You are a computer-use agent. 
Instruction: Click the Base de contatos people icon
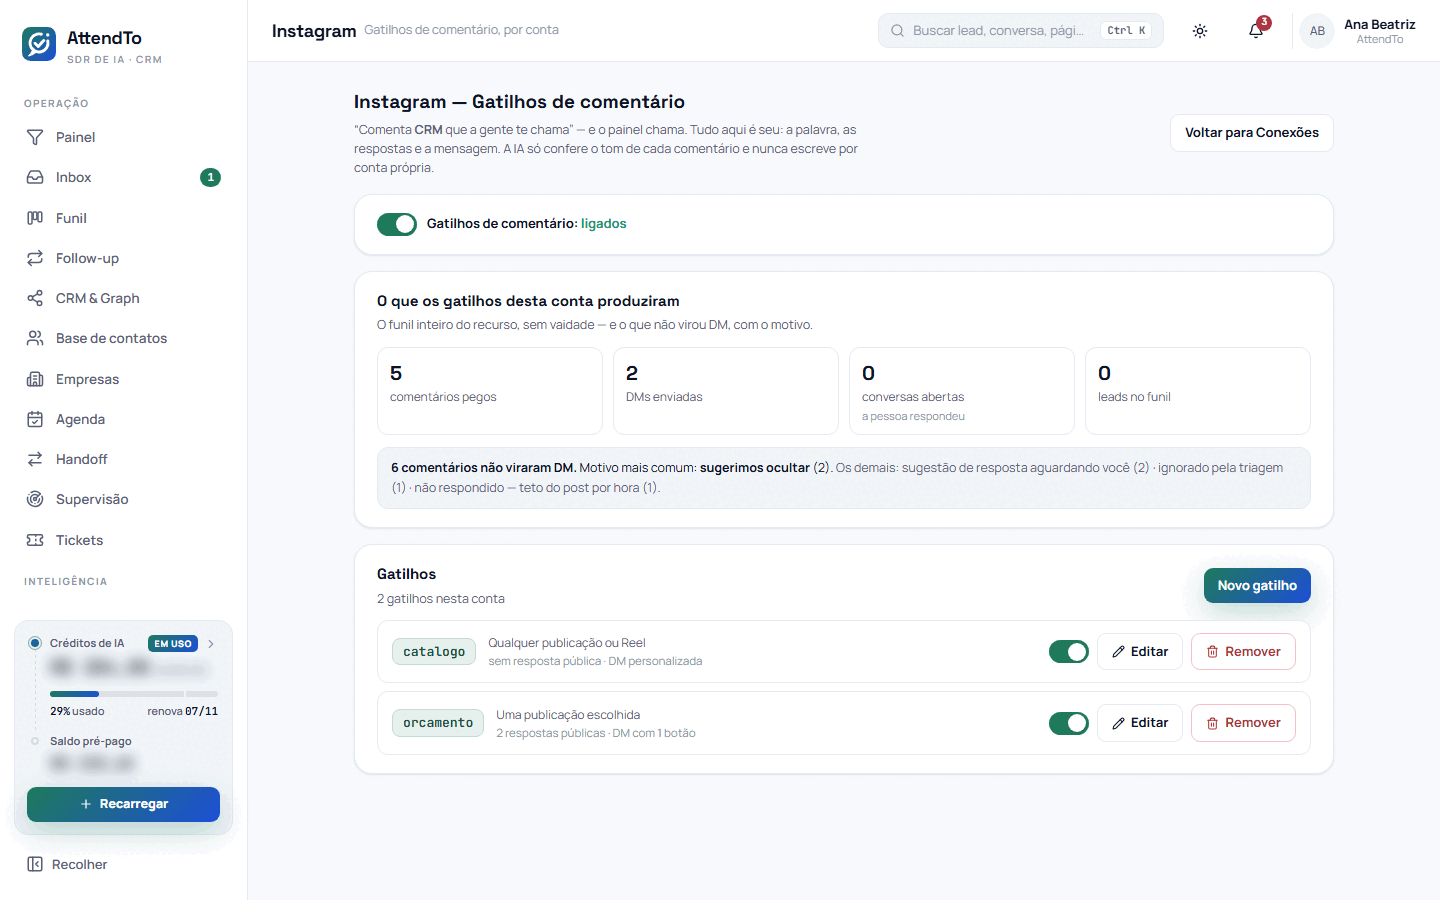[35, 338]
